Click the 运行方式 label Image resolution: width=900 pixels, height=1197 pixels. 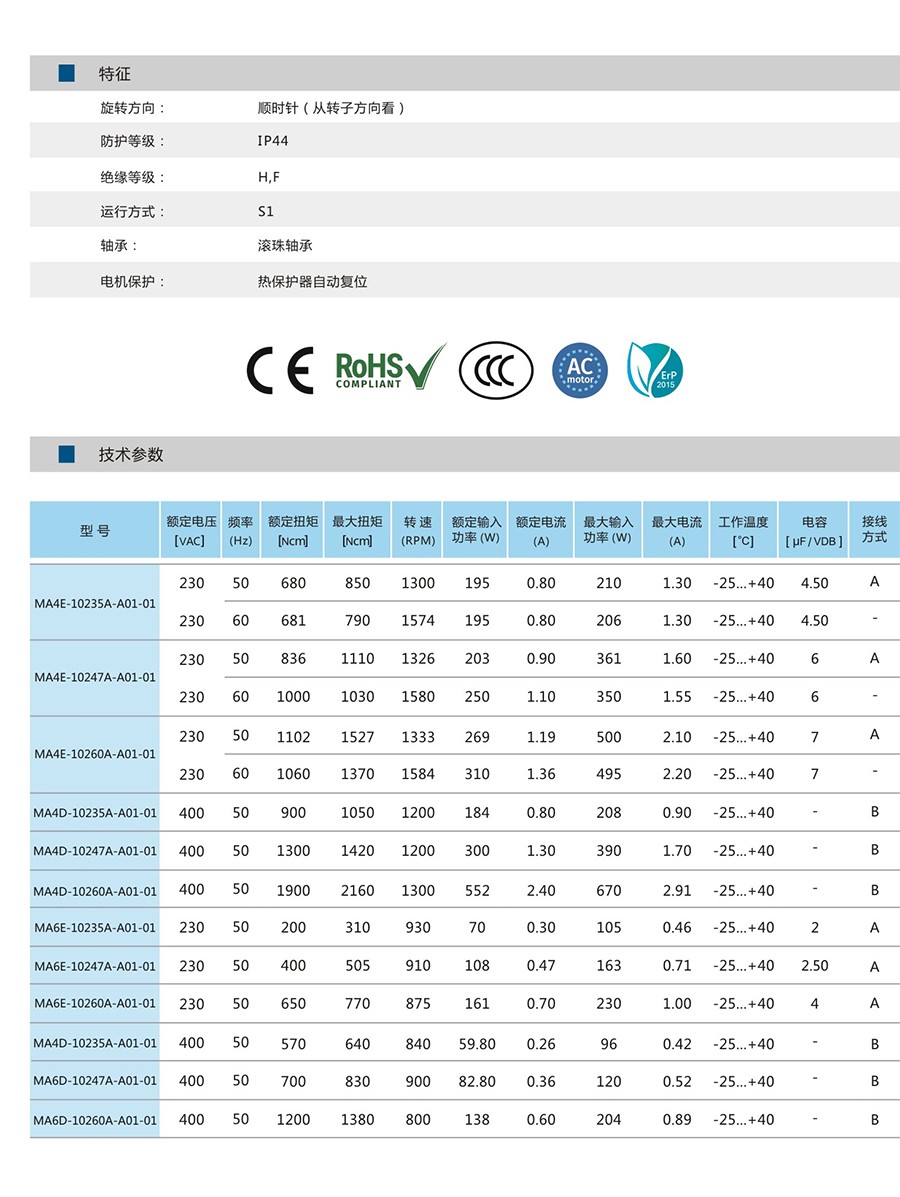(x=133, y=211)
